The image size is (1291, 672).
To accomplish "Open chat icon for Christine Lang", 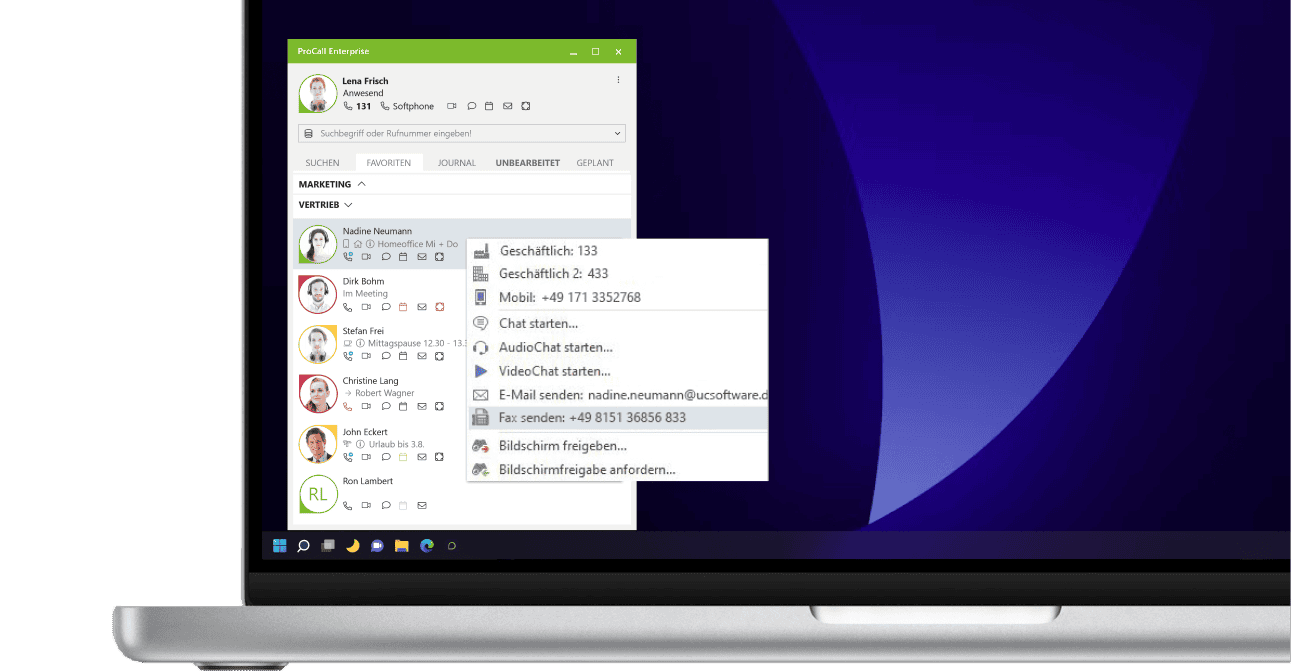I will click(x=386, y=407).
